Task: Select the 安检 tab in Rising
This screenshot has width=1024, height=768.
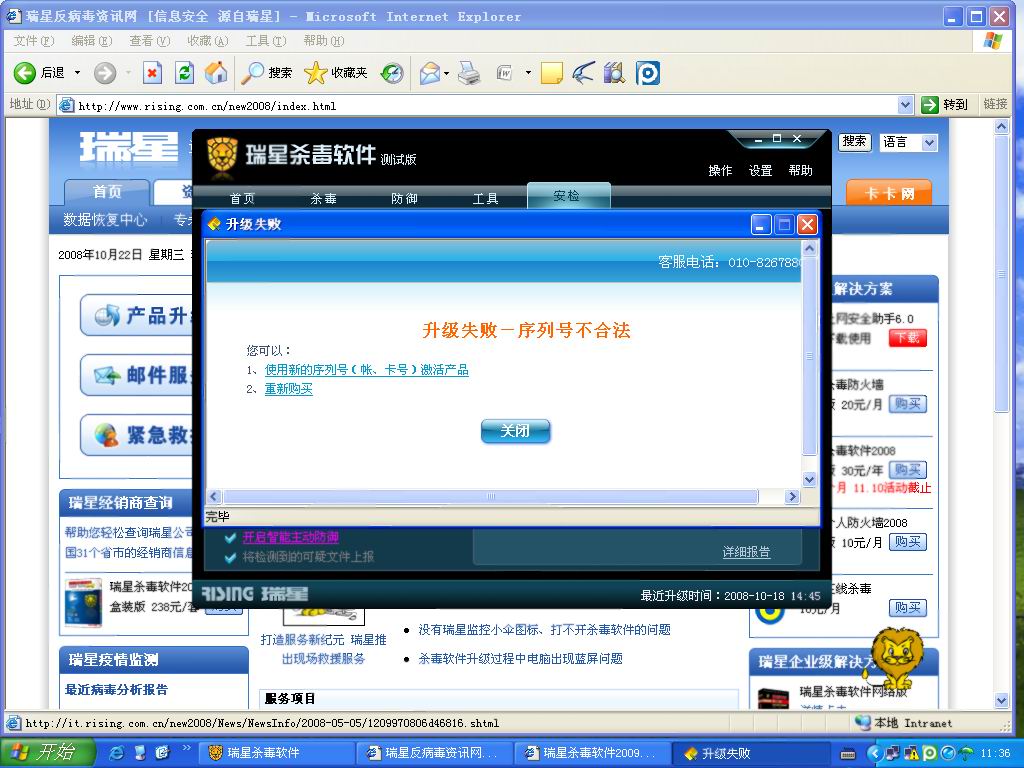Action: pos(567,195)
